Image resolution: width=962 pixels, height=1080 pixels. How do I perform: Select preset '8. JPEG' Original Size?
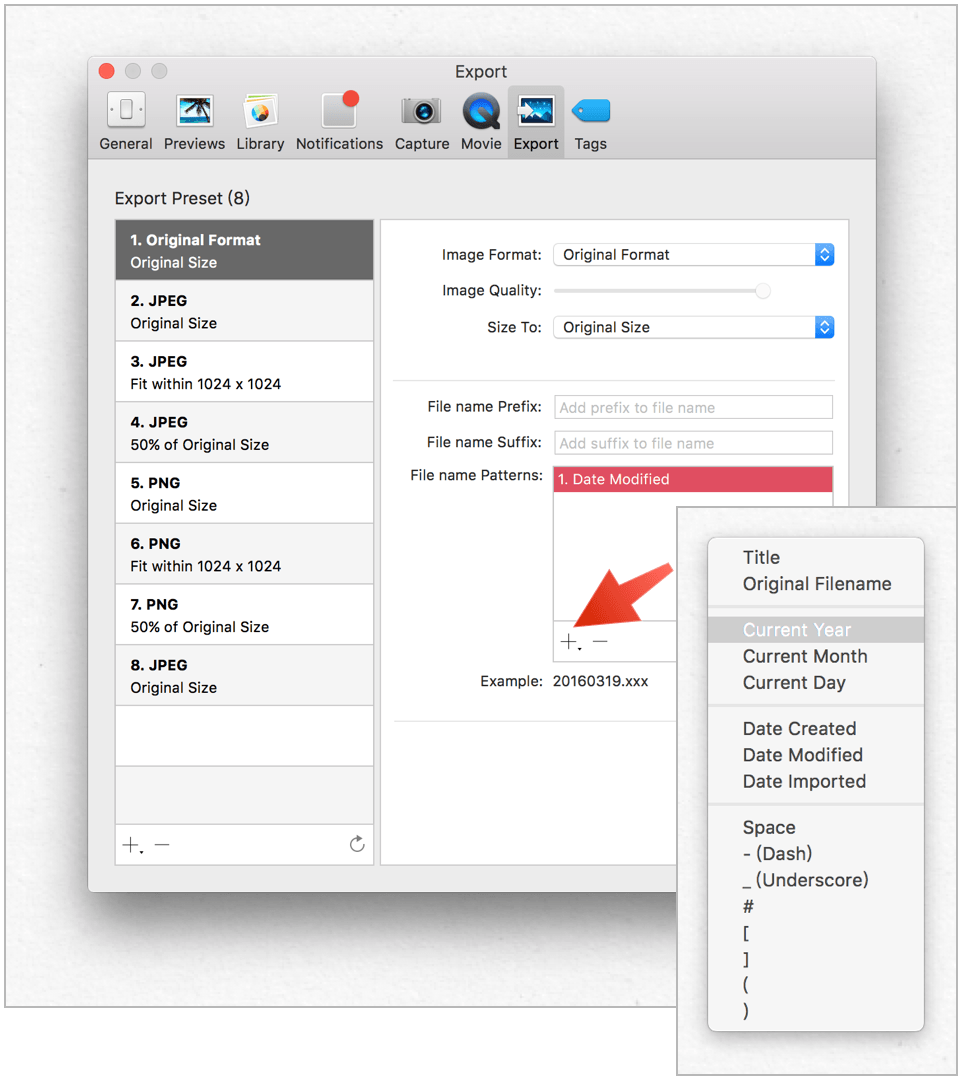[244, 676]
